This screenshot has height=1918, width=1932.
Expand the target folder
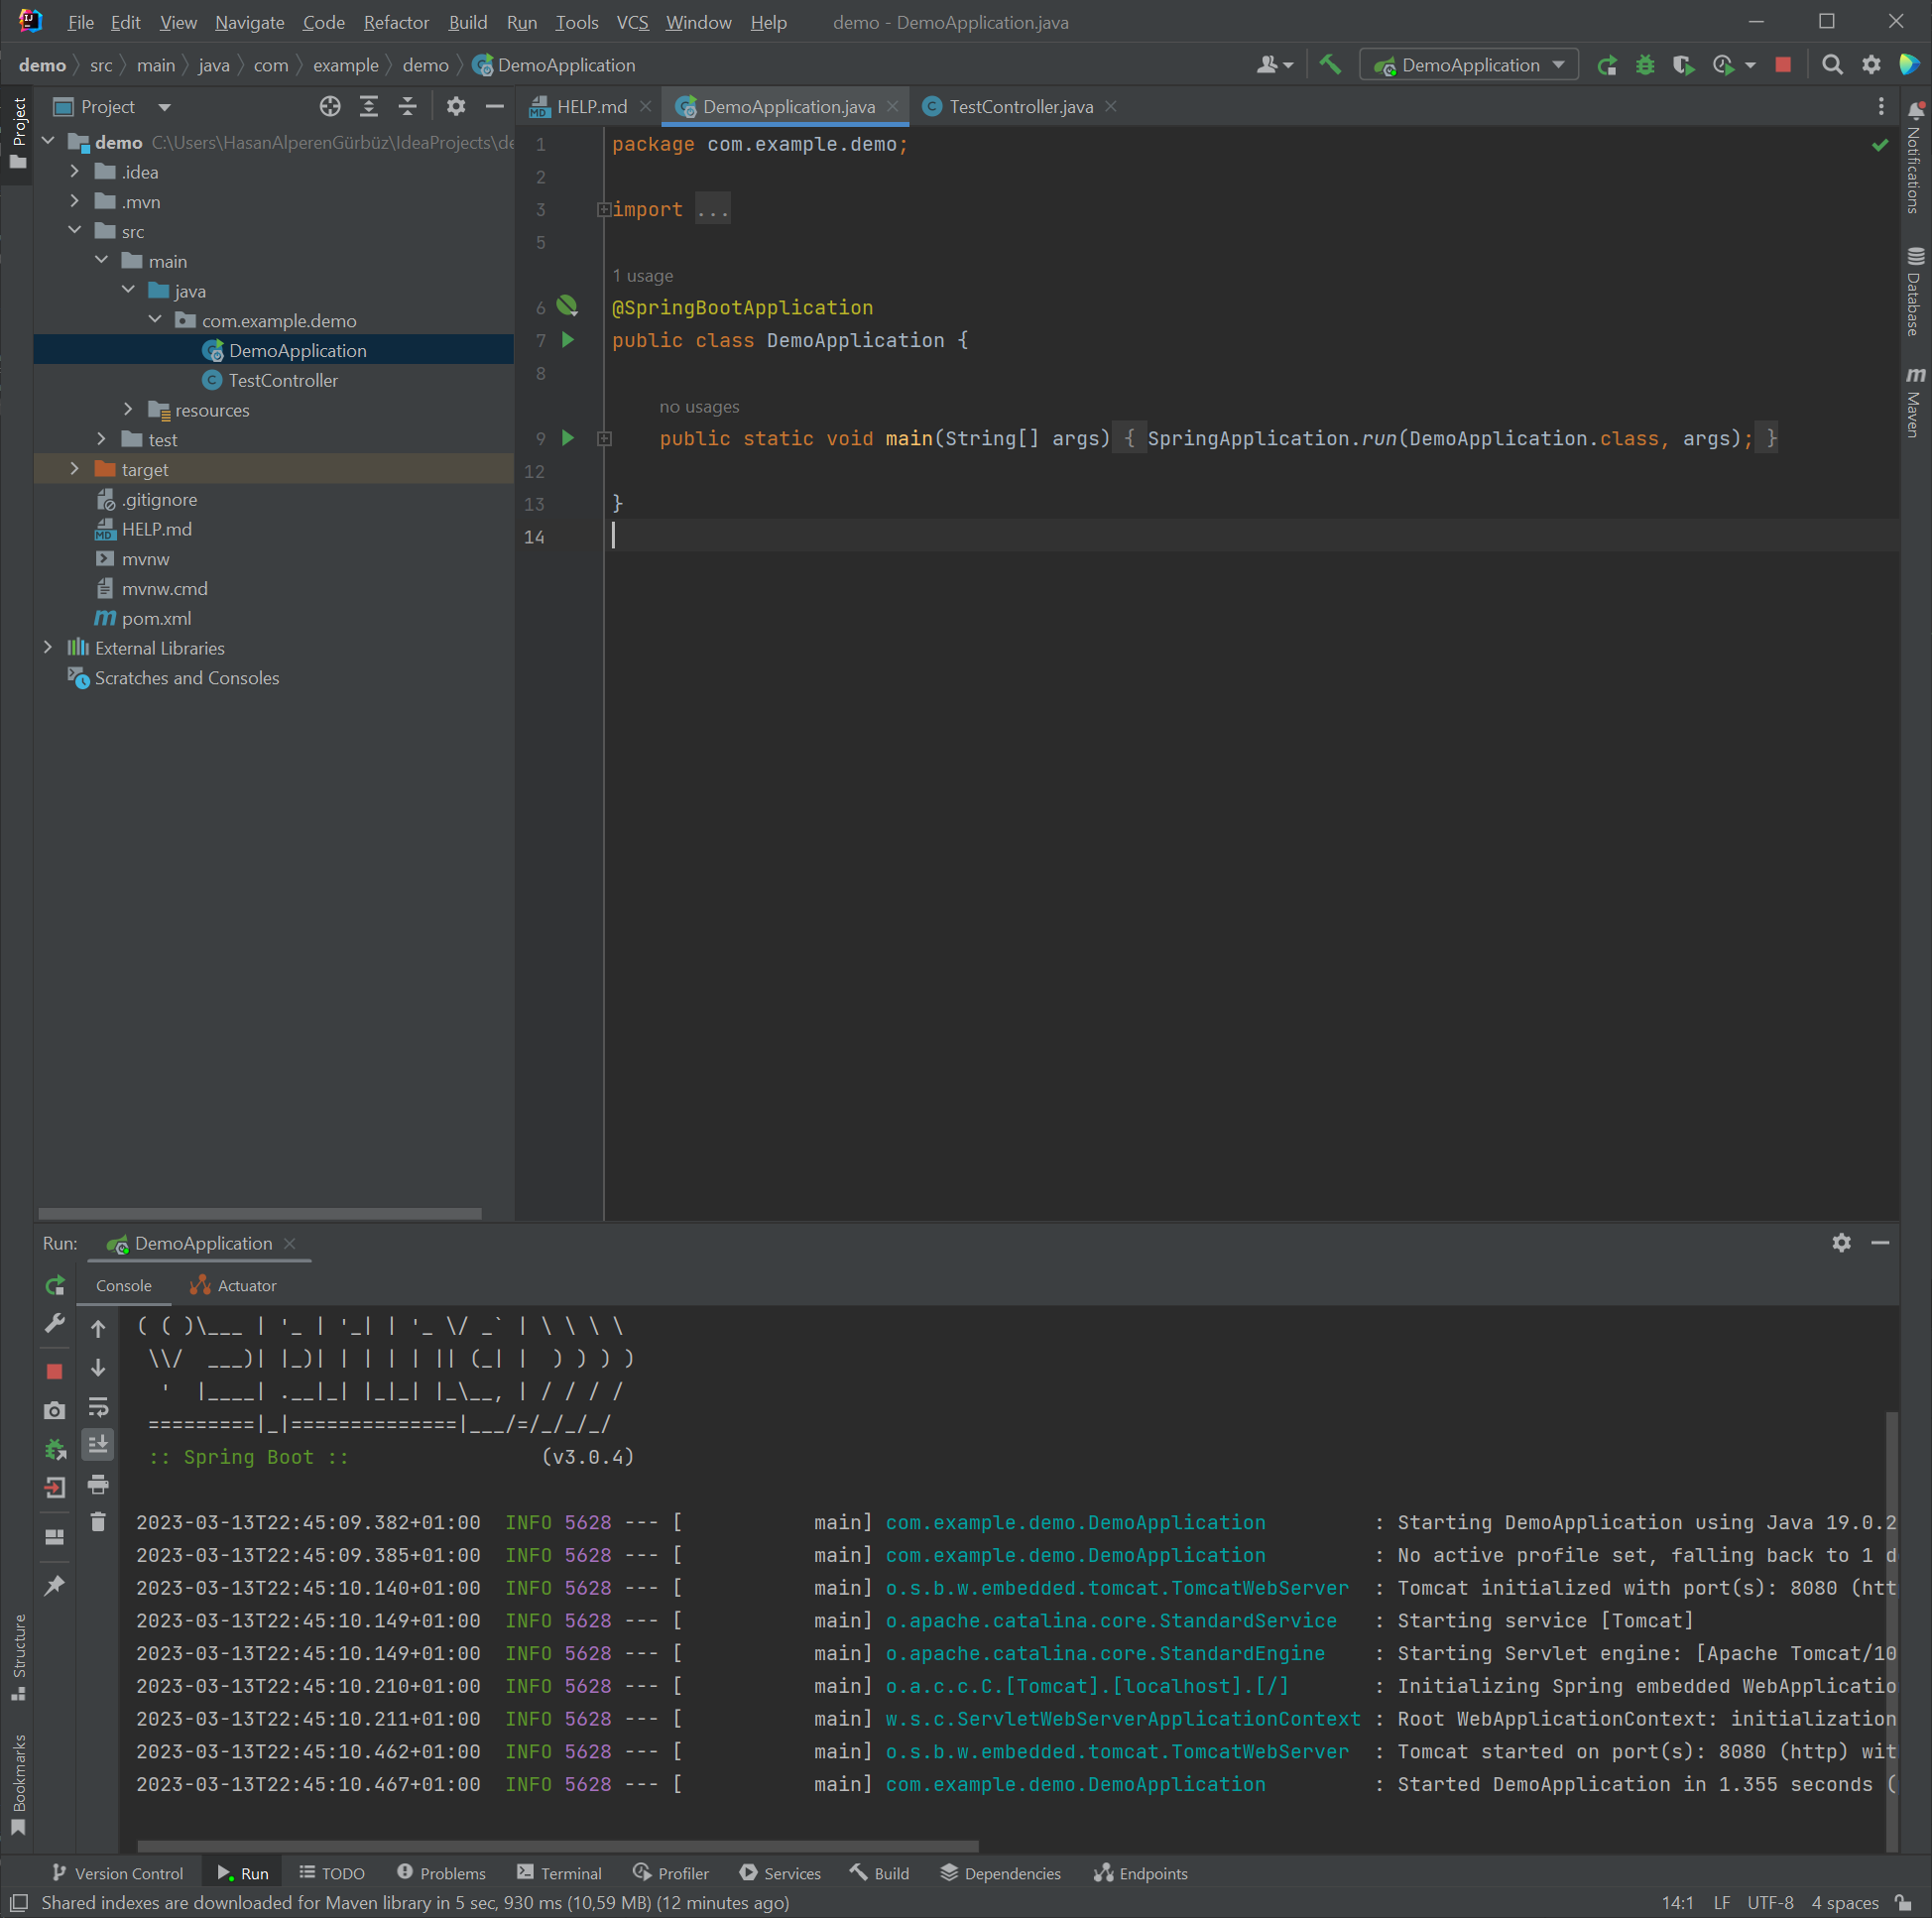pyautogui.click(x=74, y=469)
